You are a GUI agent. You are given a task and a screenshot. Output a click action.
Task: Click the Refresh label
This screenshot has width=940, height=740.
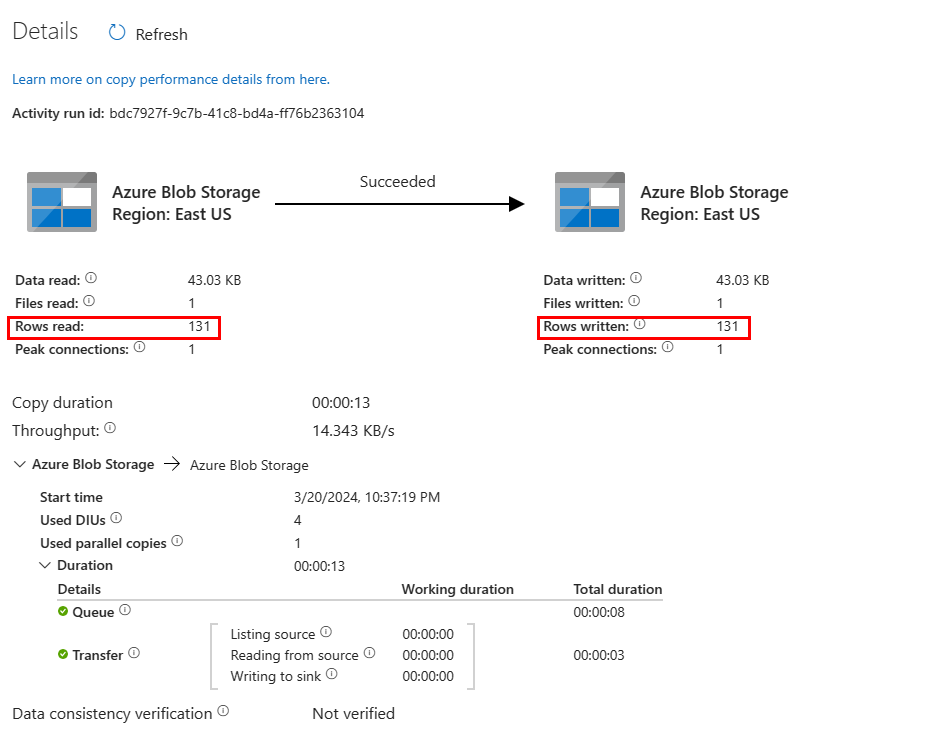pos(161,35)
